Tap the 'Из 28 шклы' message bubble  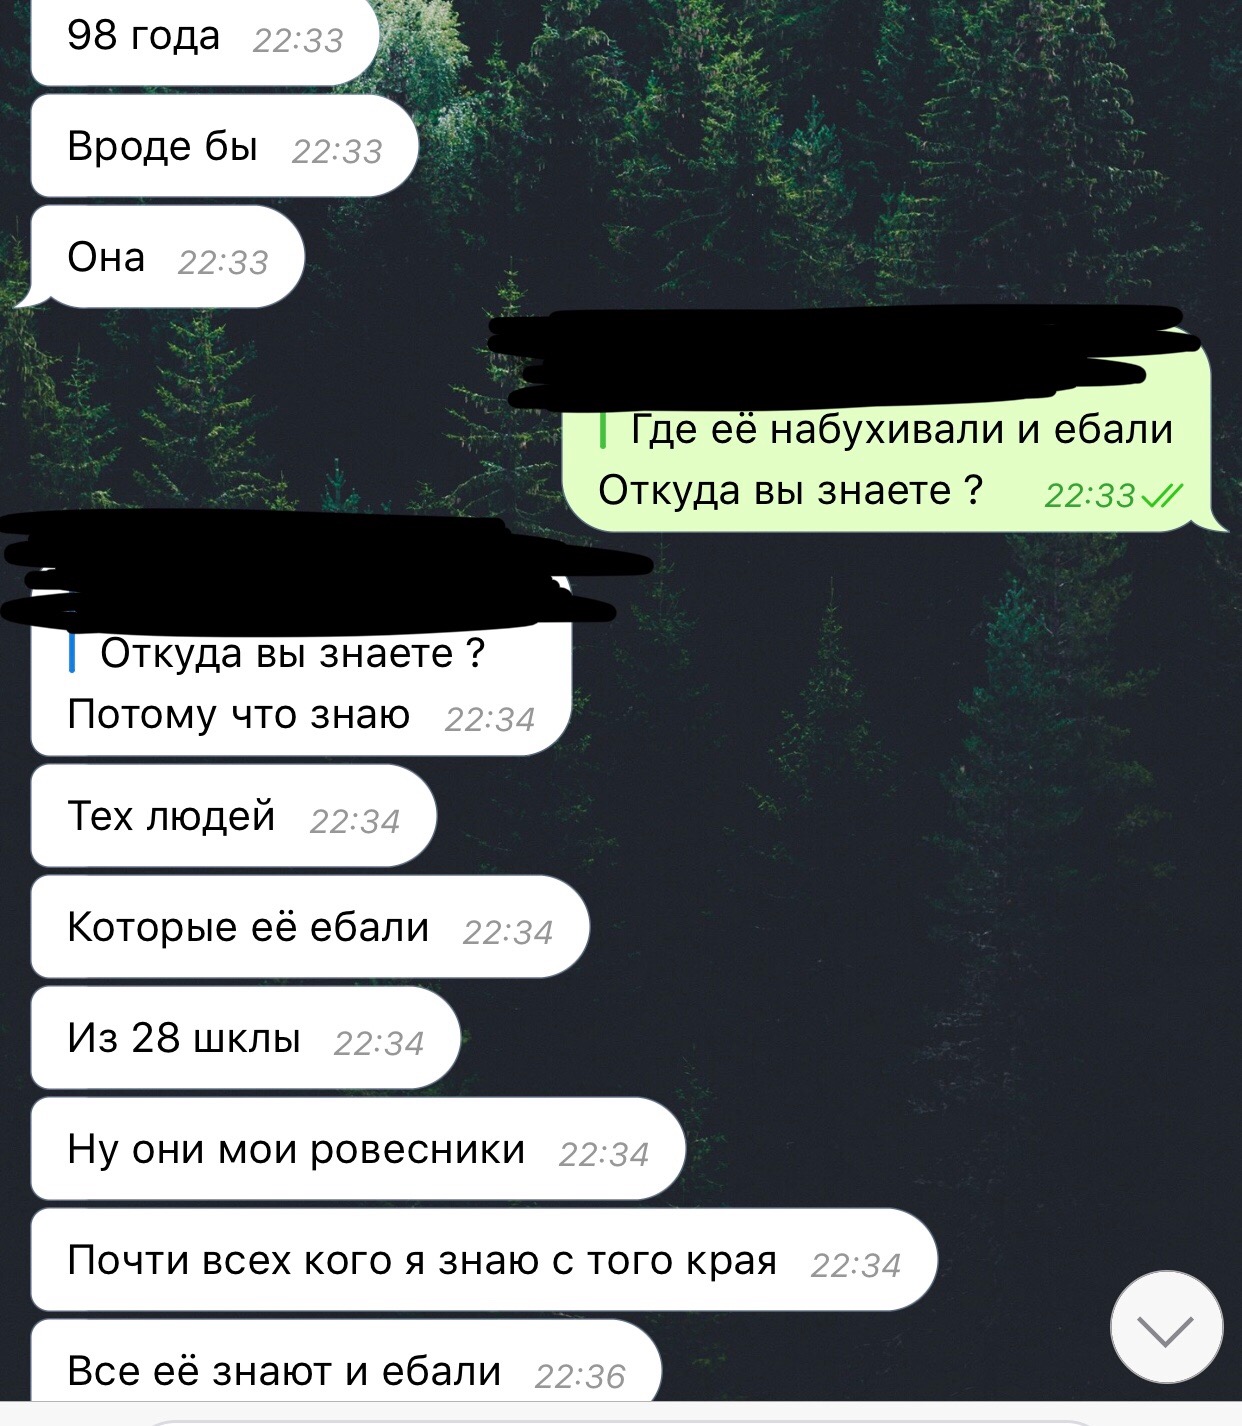(245, 1038)
